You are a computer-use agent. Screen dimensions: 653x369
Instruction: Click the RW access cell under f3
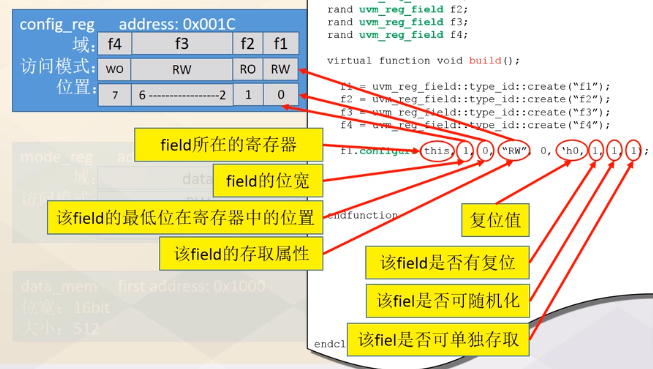coord(182,69)
